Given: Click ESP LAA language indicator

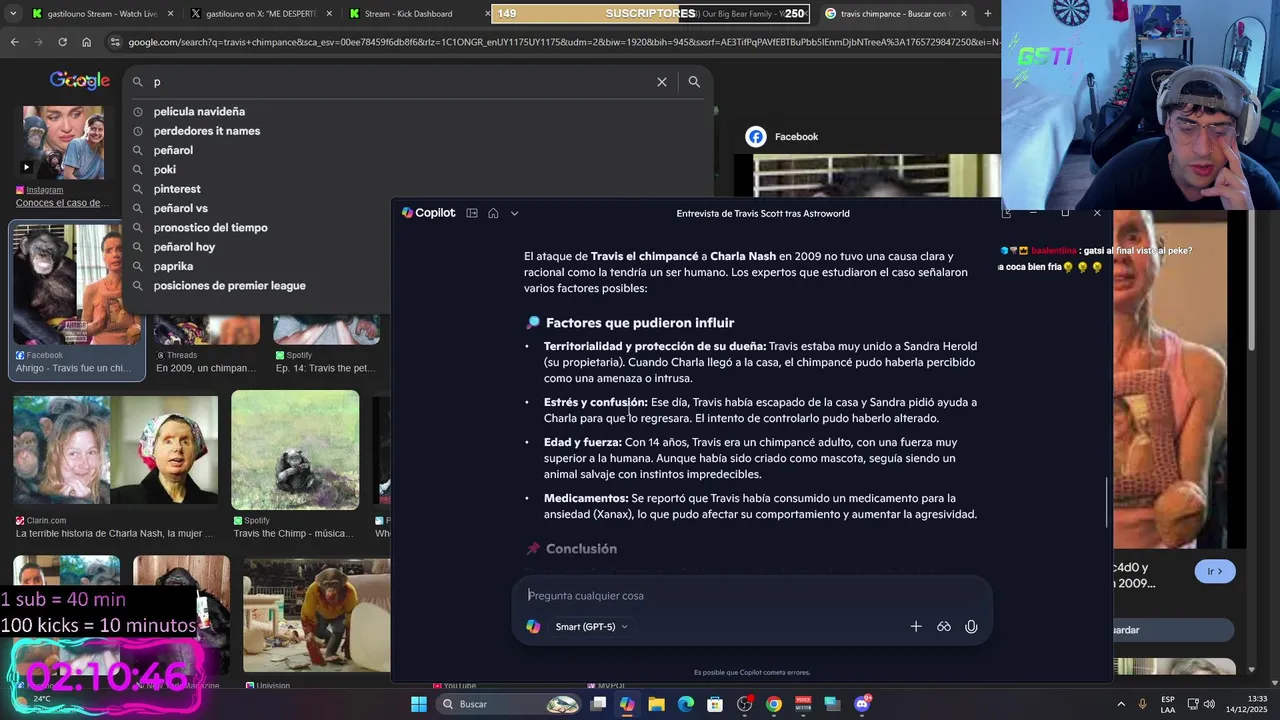Looking at the screenshot, I should [1169, 704].
